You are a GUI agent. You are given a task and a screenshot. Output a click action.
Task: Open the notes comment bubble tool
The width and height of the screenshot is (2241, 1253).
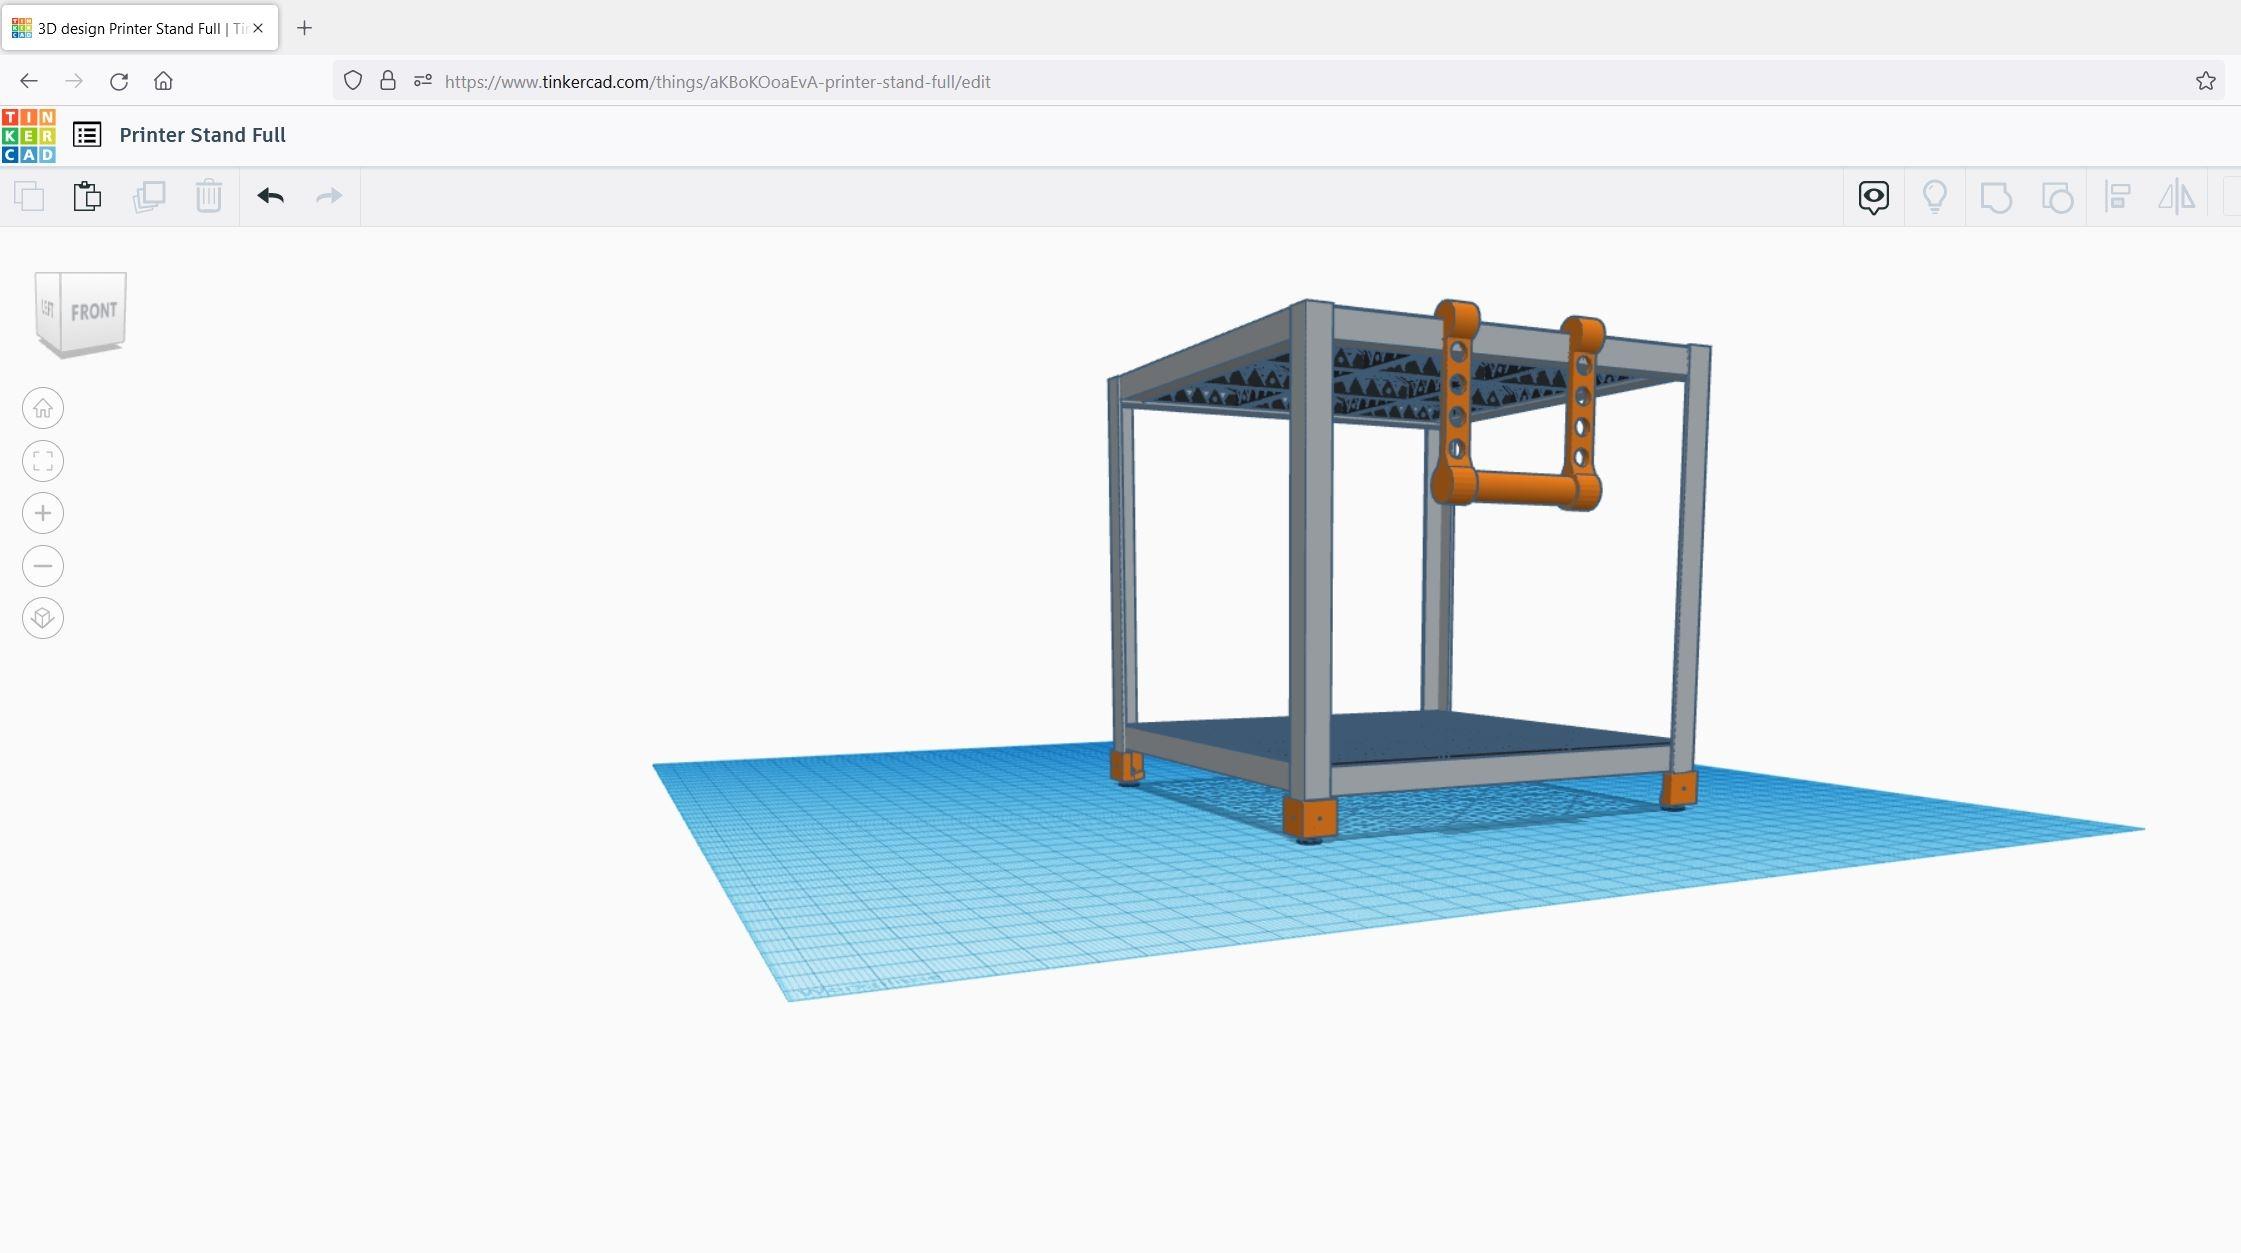pos(1873,197)
